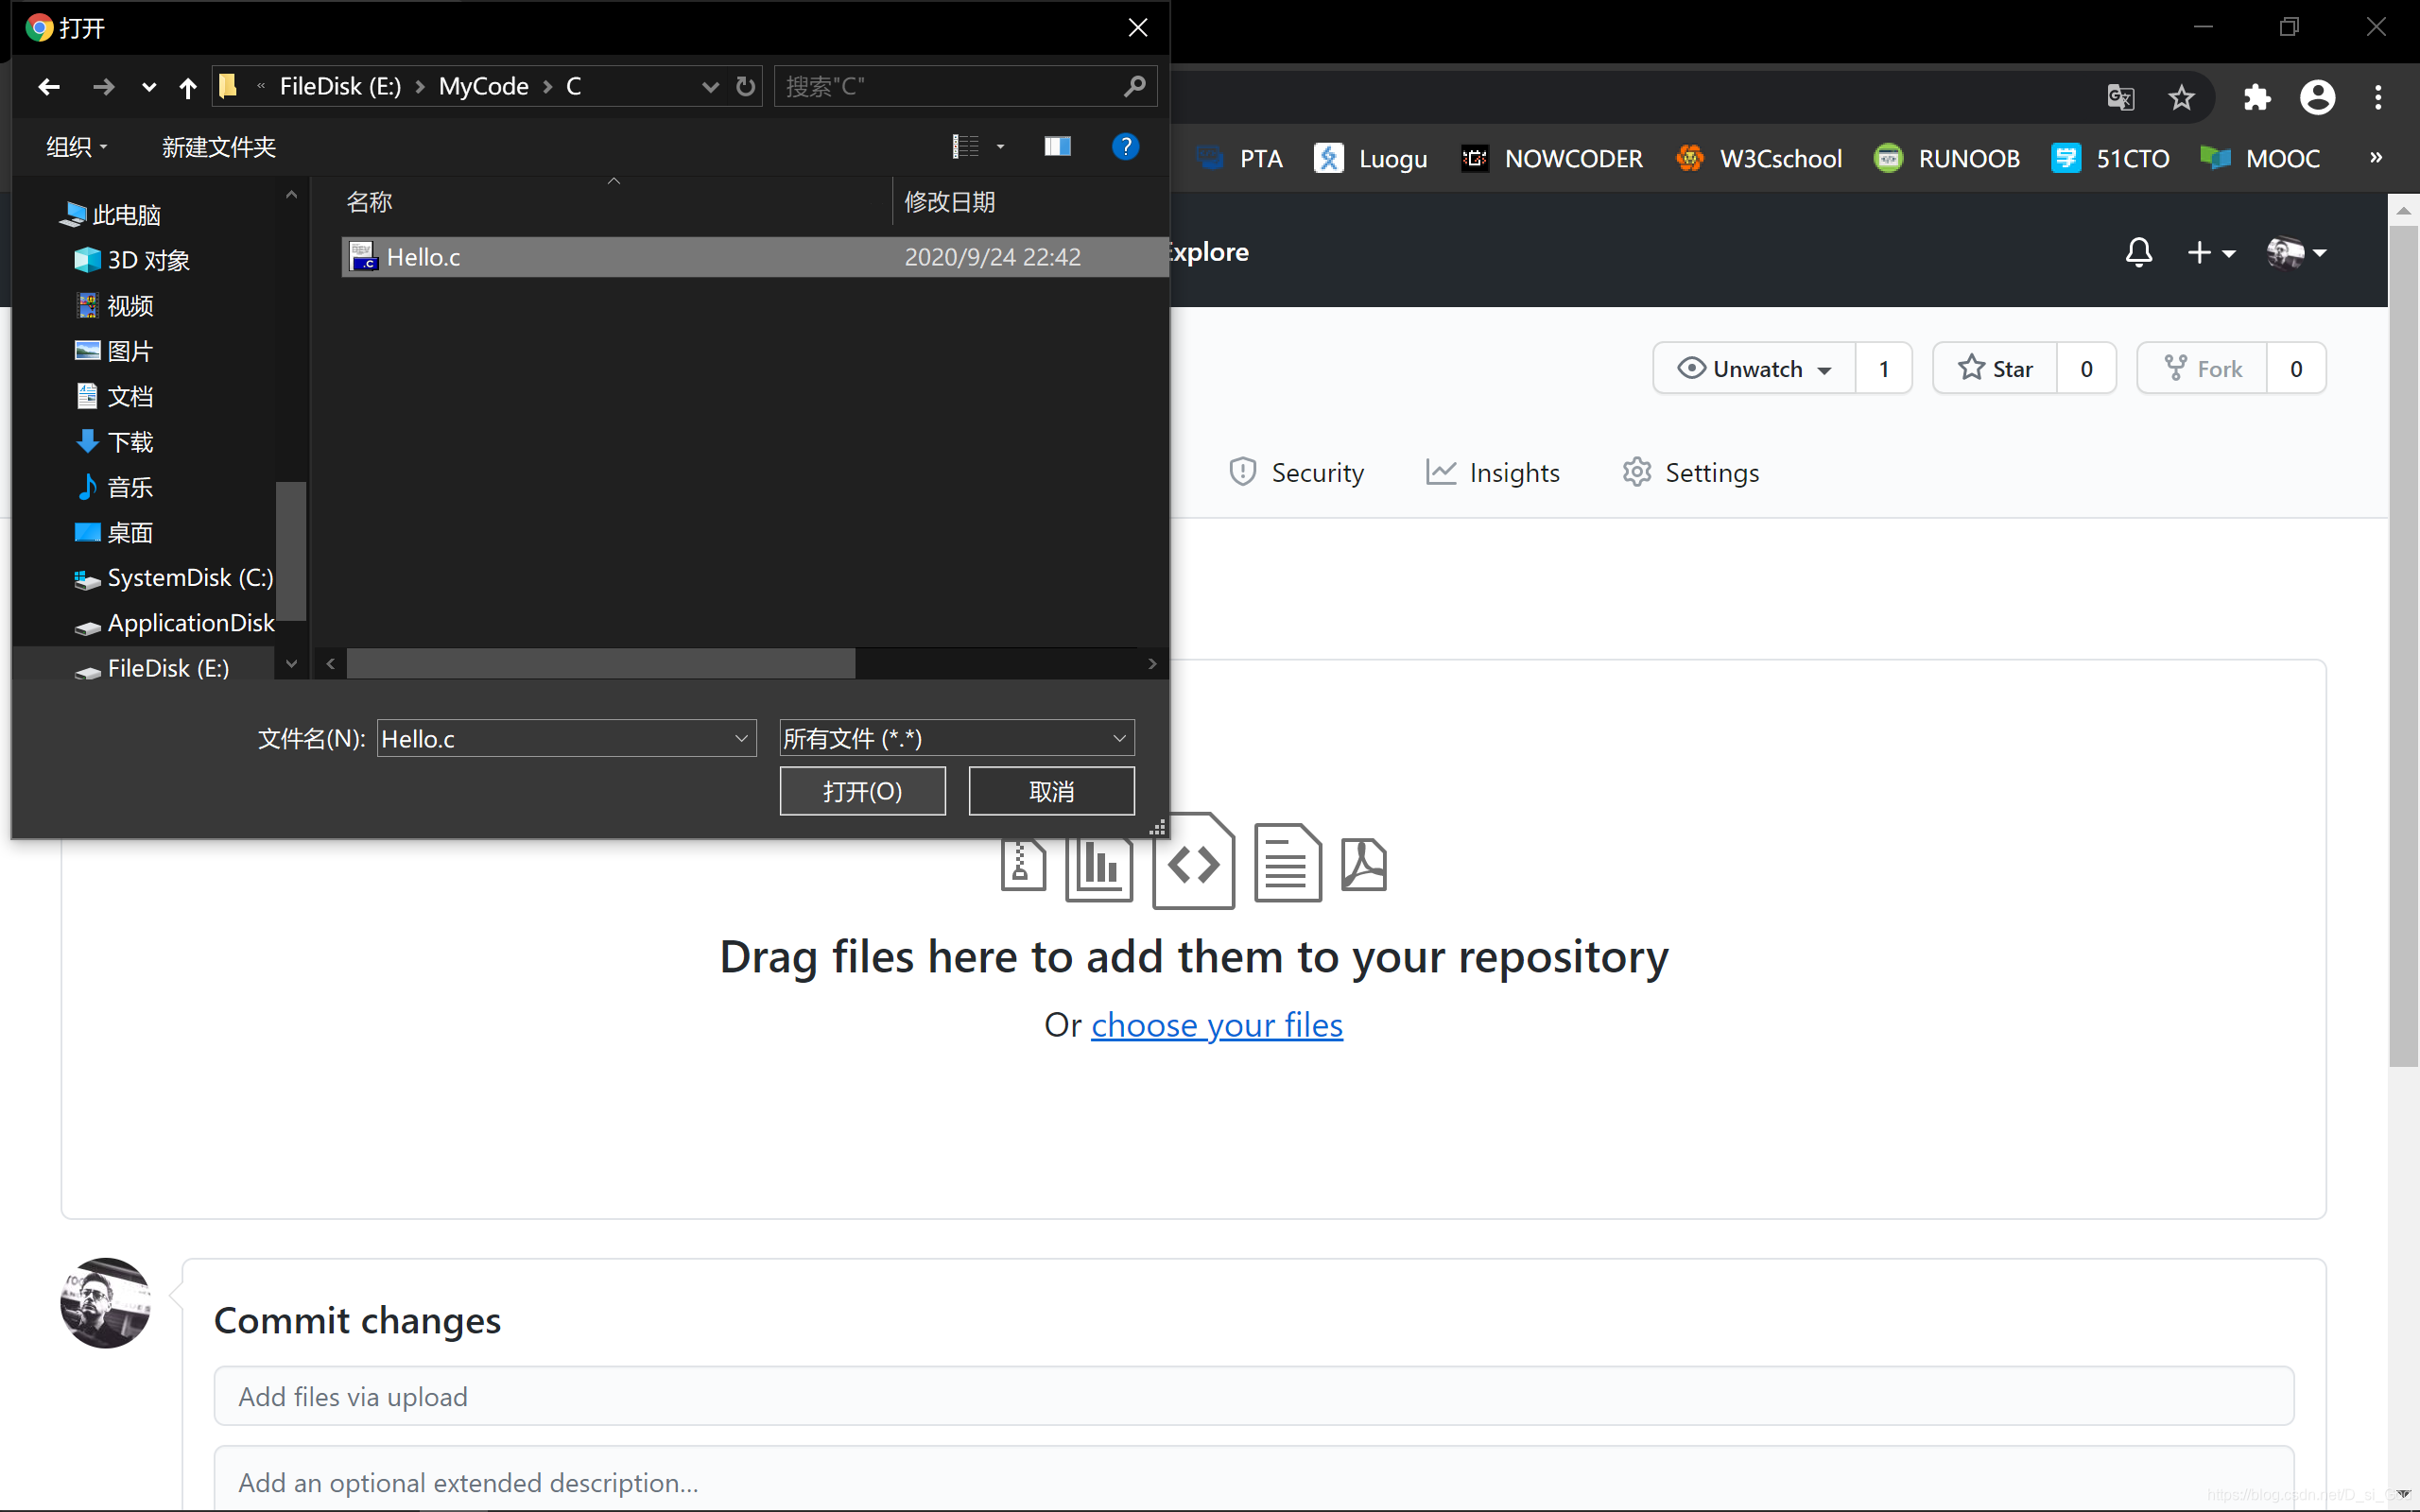The height and width of the screenshot is (1512, 2420).
Task: Click the 打开(O) button
Action: click(862, 791)
